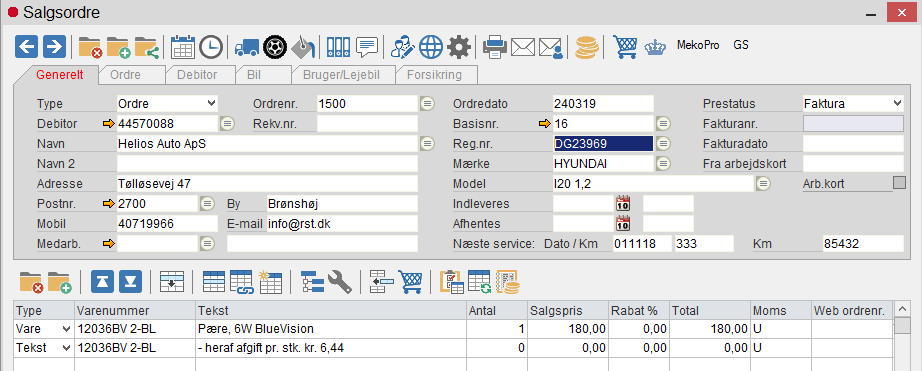Open the Type dropdown on the Vare row
Image resolution: width=922 pixels, height=371 pixels.
coord(66,329)
